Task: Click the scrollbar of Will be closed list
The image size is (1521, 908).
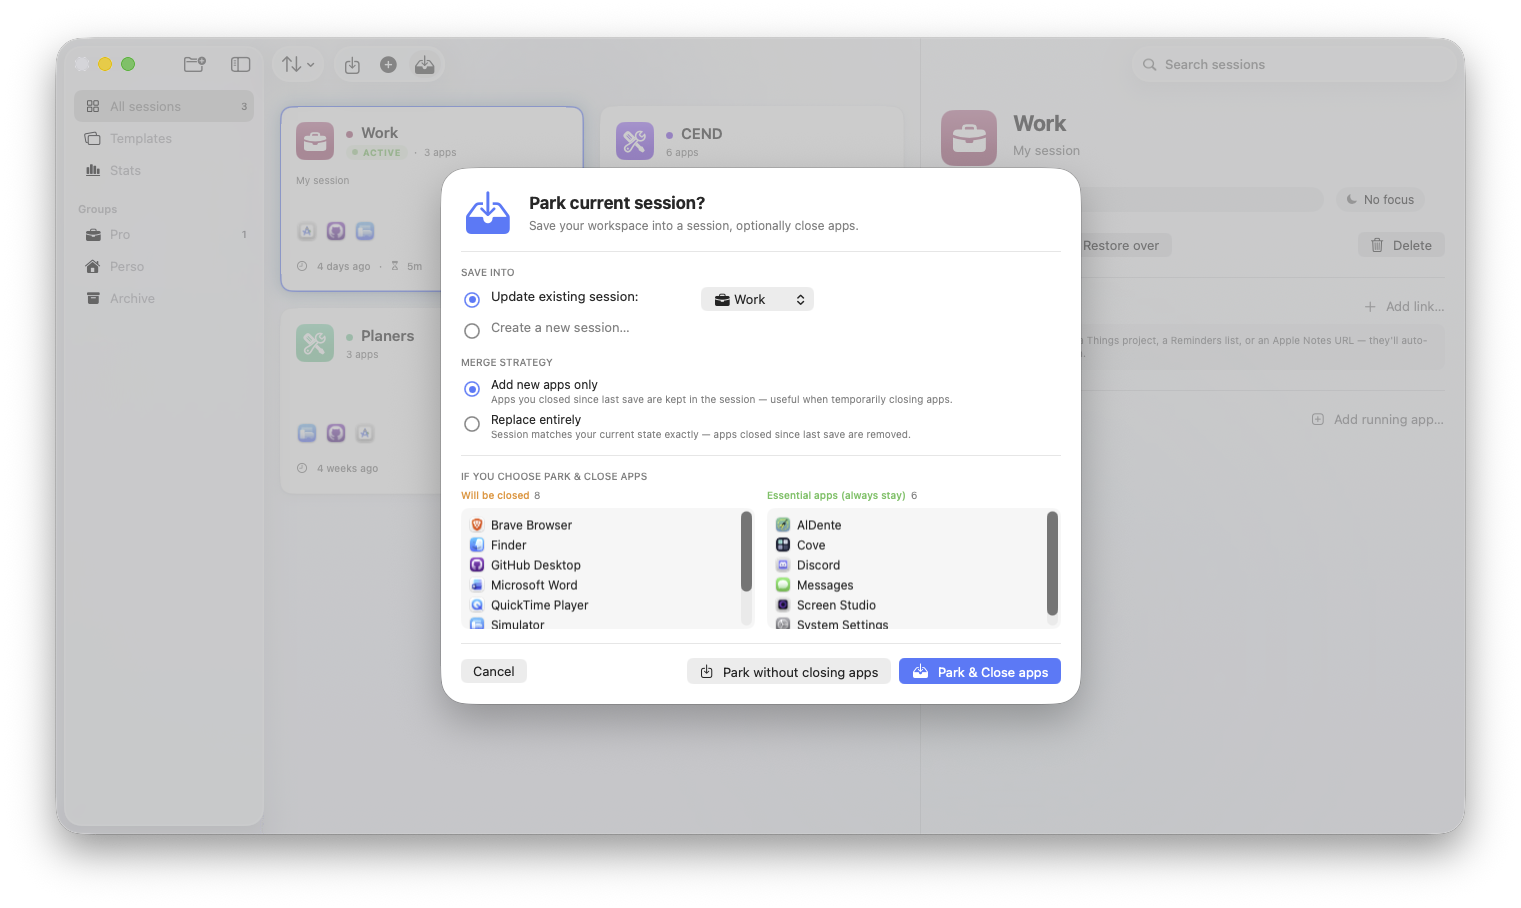Action: pos(746,551)
